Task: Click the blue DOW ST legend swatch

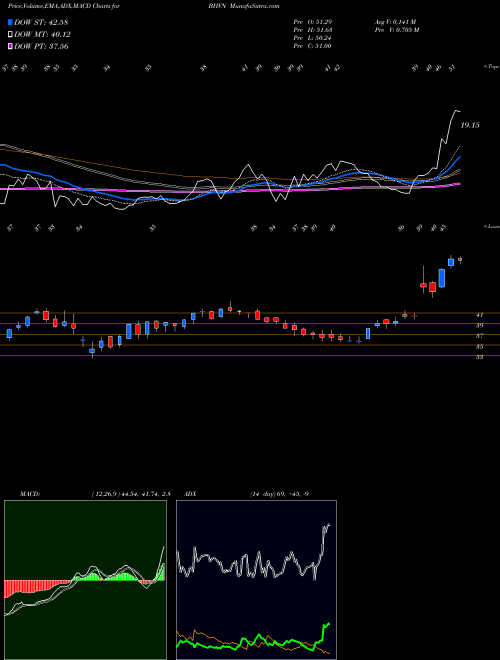Action: point(10,22)
